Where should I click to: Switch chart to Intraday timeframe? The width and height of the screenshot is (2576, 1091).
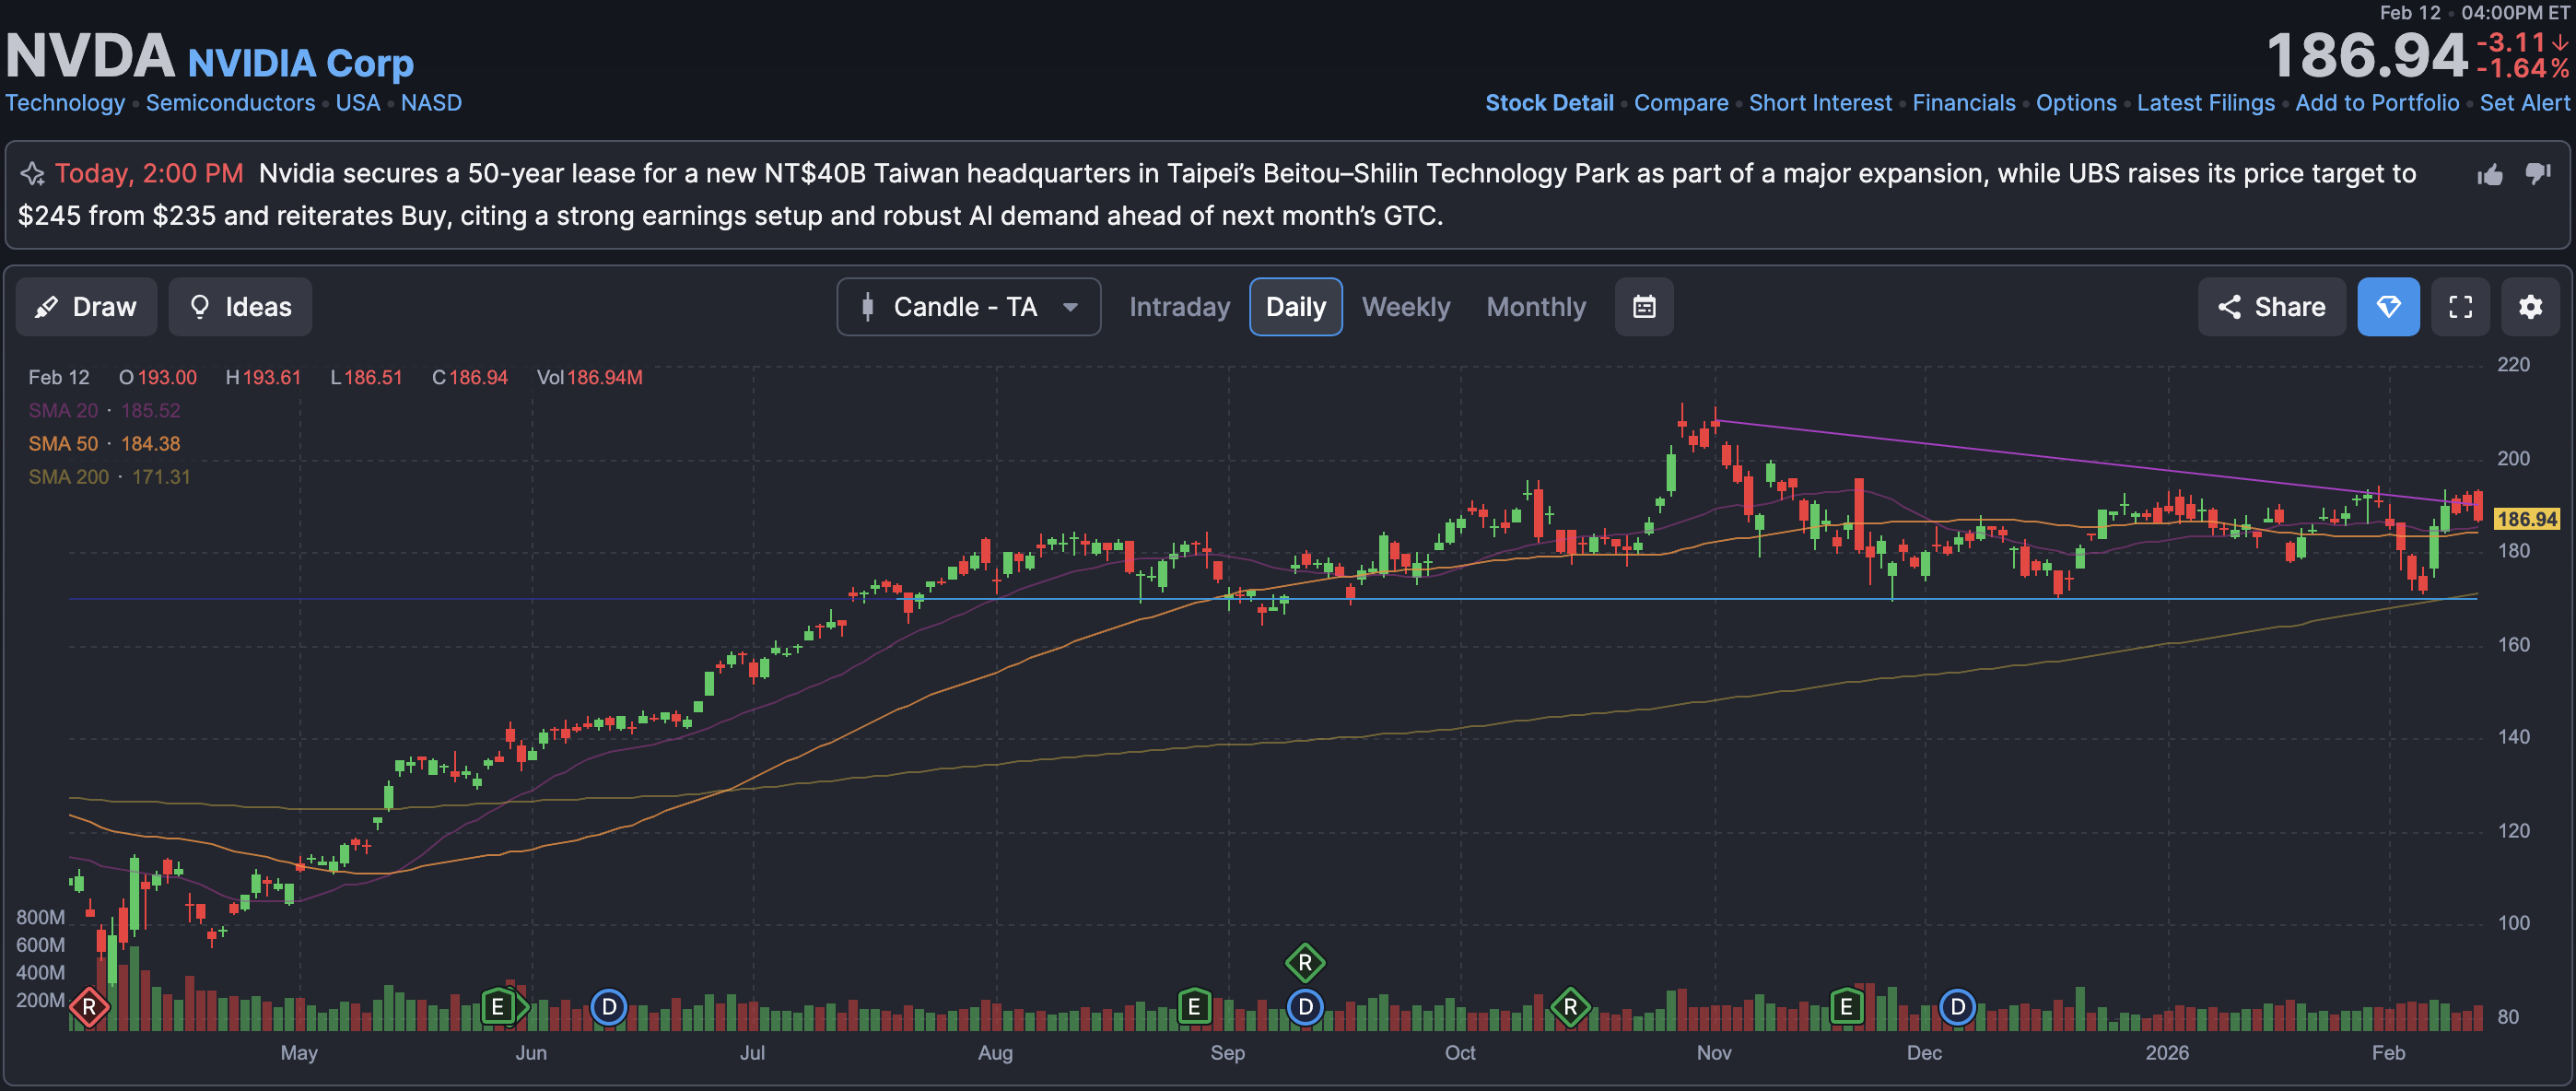pos(1179,307)
